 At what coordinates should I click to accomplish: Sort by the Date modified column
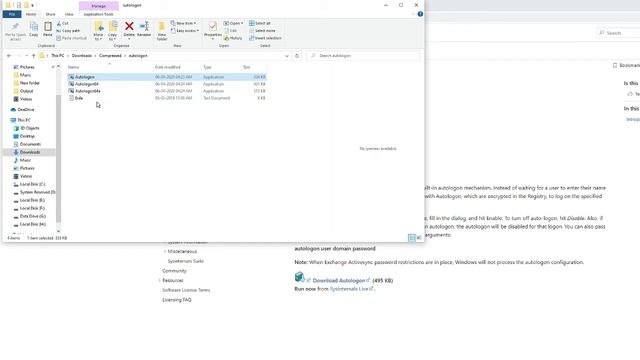[167, 67]
